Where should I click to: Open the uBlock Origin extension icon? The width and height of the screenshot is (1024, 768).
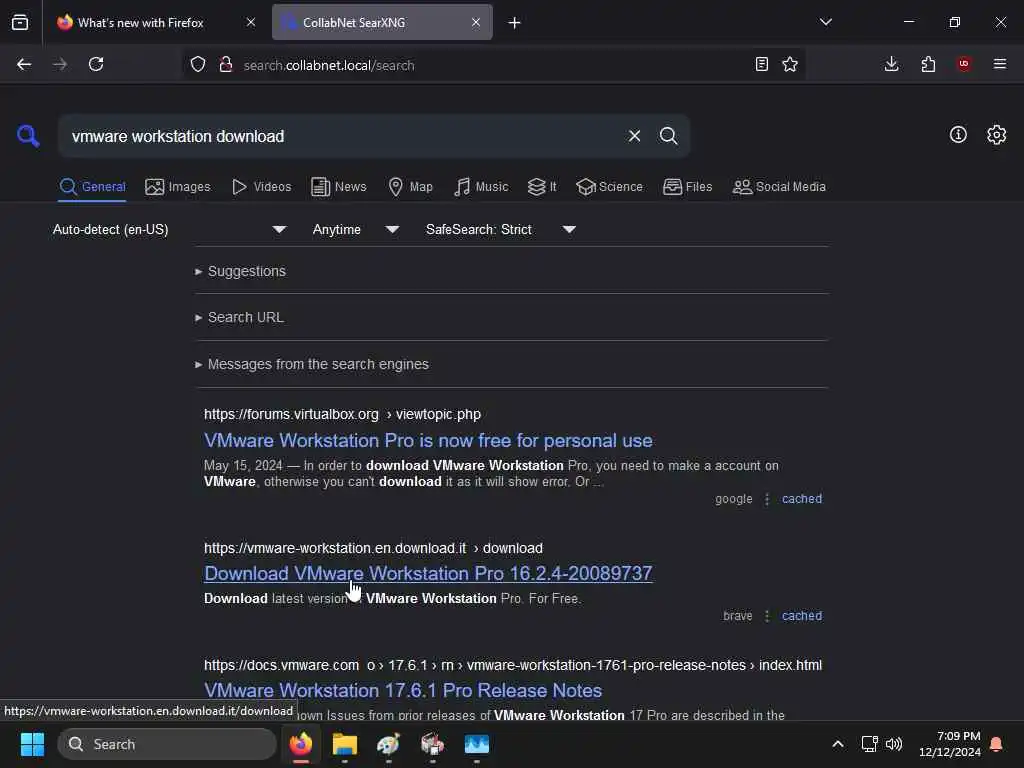[x=964, y=64]
